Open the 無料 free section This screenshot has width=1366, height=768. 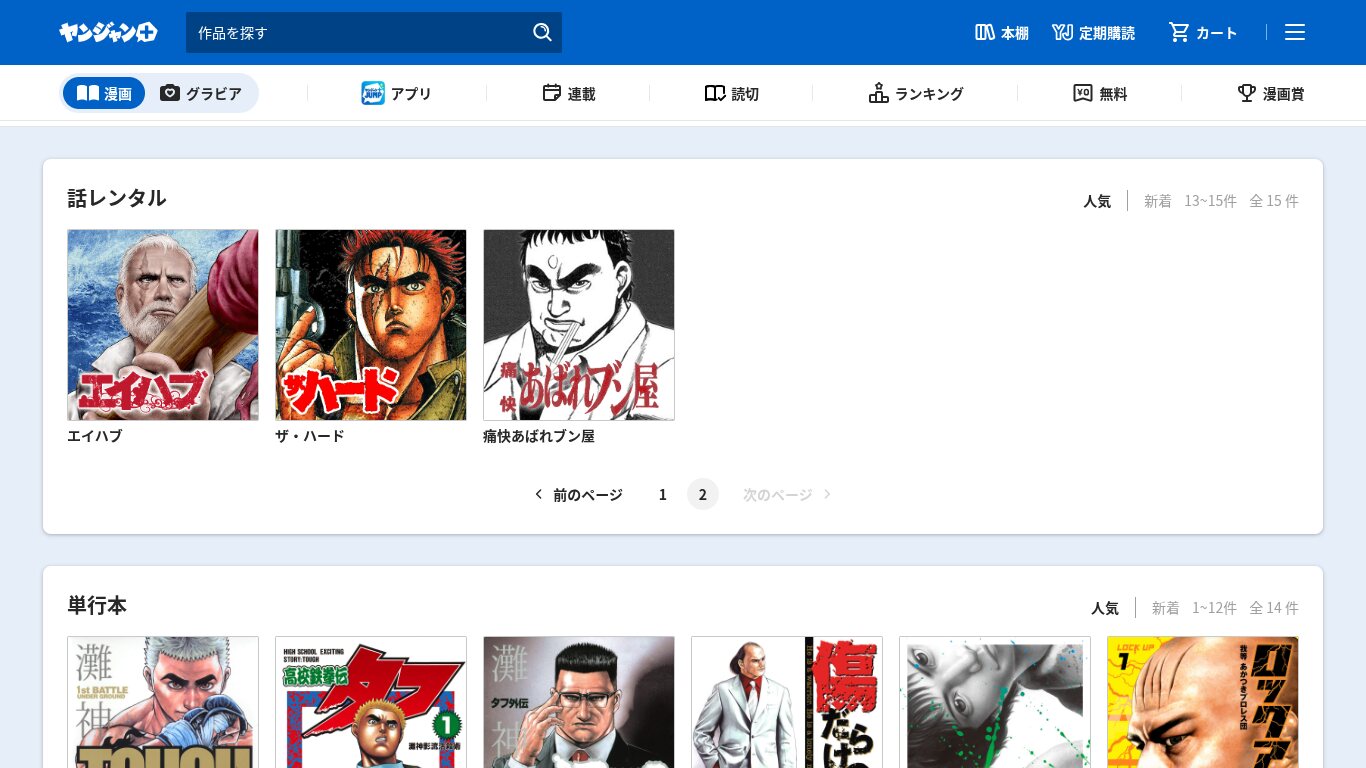(x=1099, y=93)
